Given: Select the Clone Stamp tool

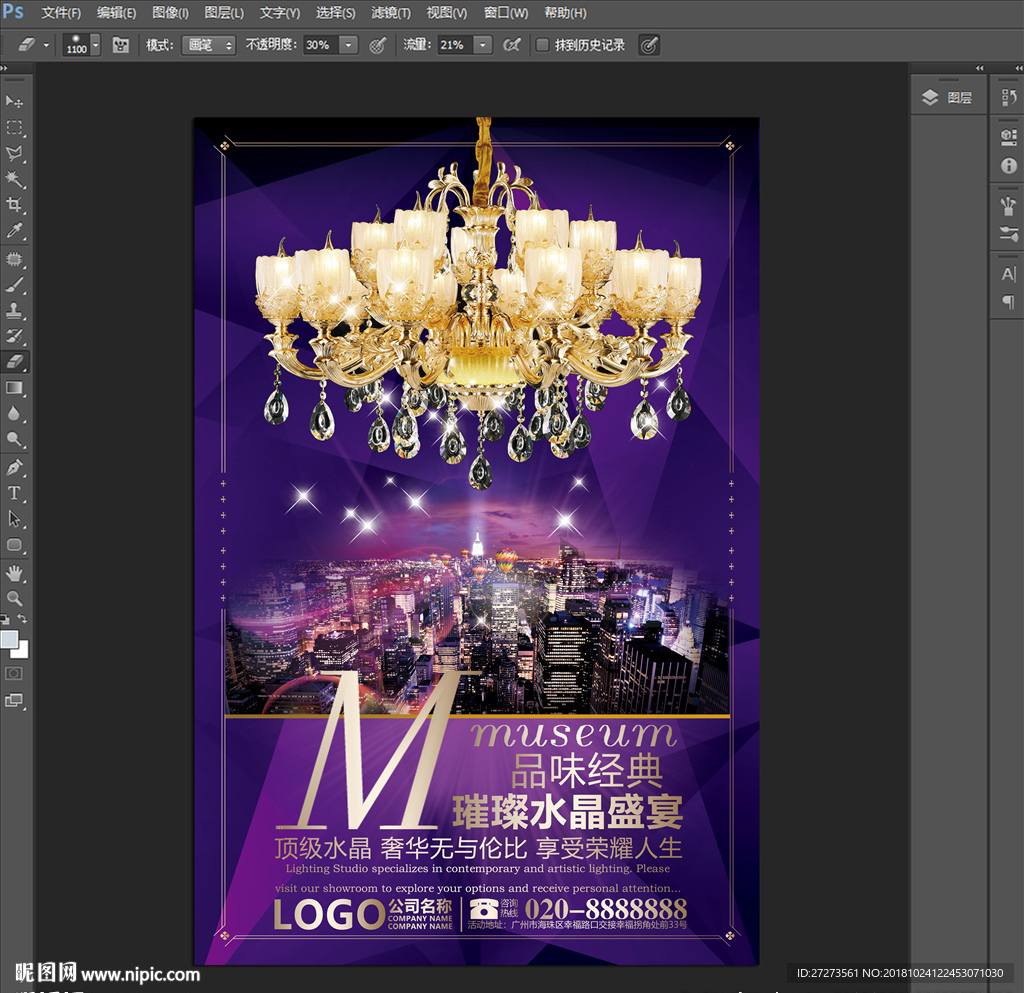Looking at the screenshot, I should [x=15, y=310].
